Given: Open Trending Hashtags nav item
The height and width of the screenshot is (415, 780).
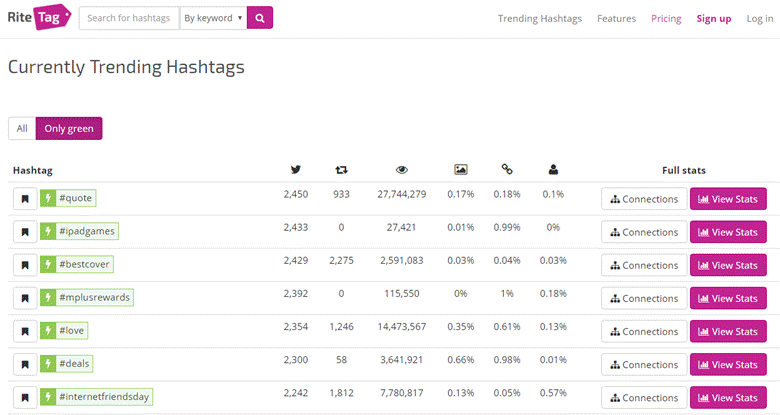Looking at the screenshot, I should 540,19.
